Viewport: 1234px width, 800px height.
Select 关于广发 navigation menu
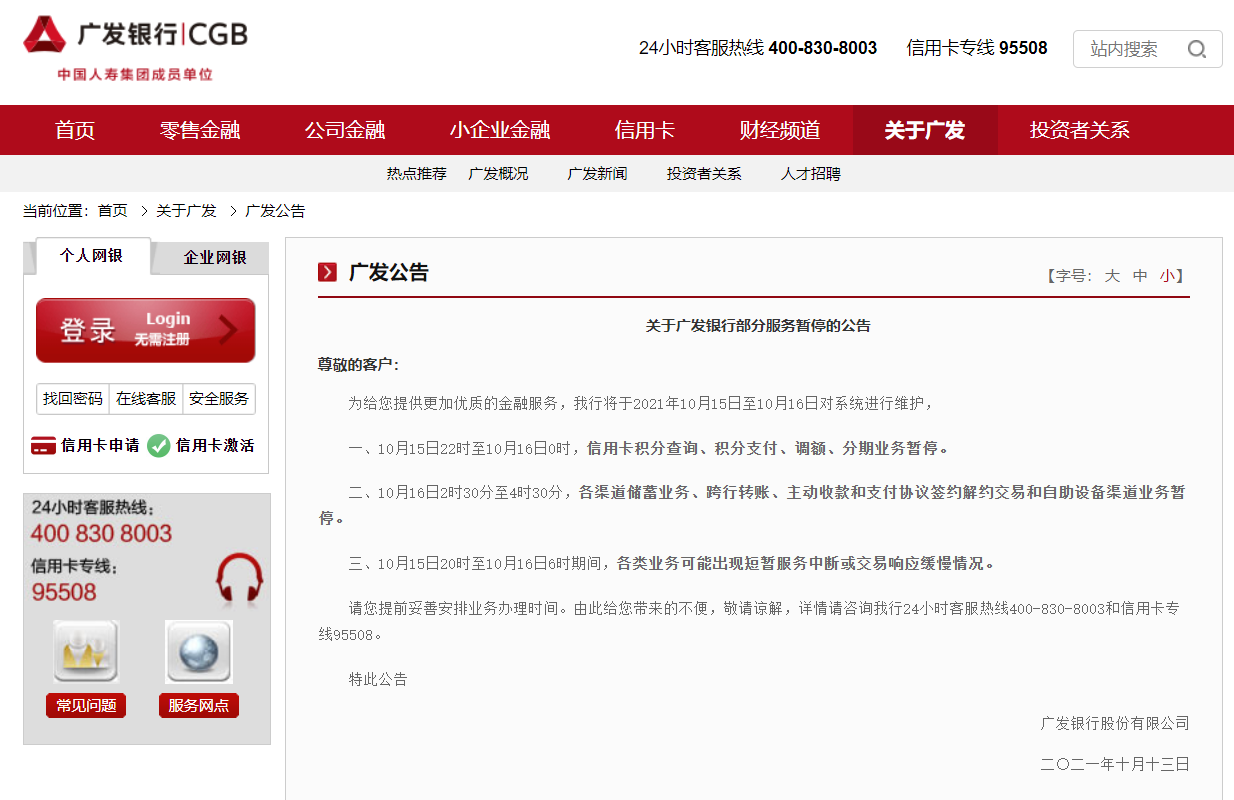(925, 130)
